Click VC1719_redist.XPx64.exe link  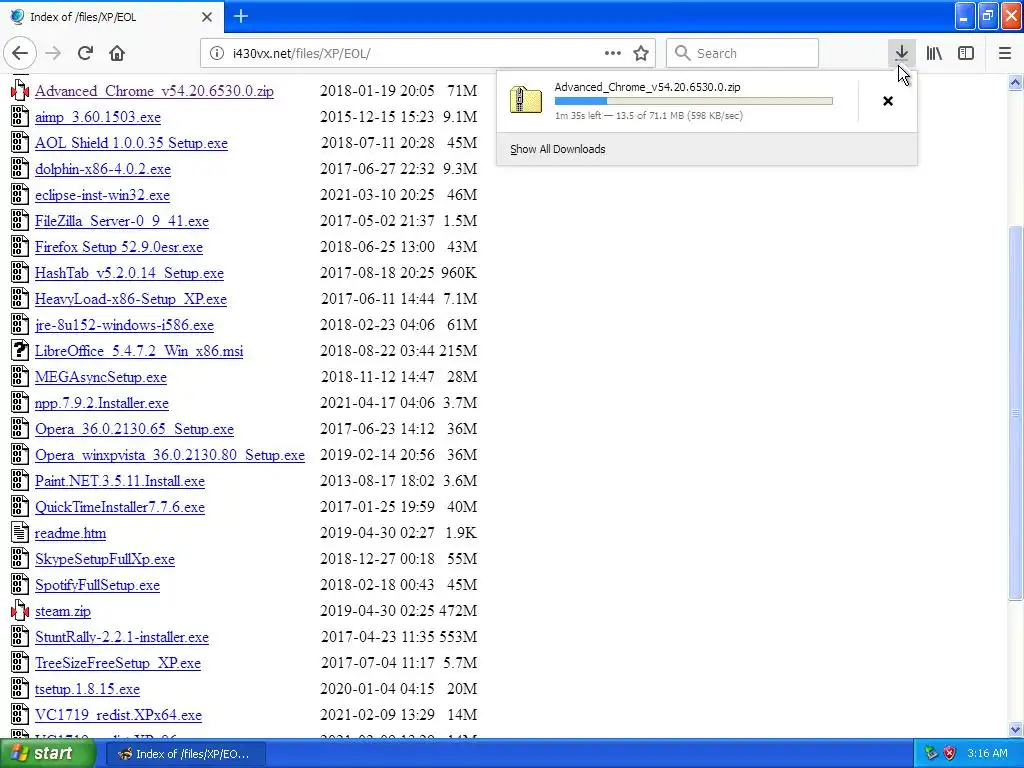118,715
